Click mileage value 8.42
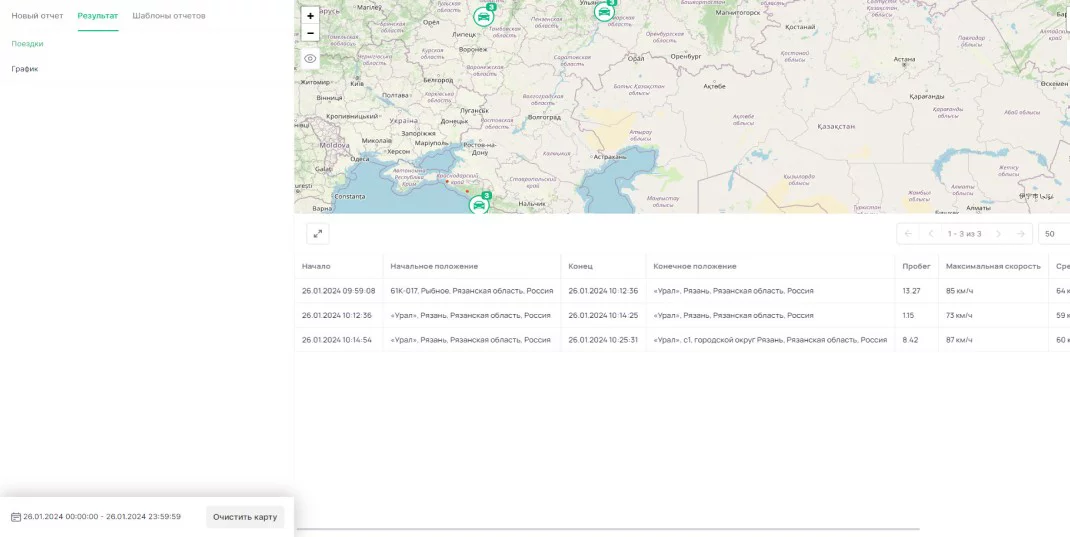The image size is (1070, 537). point(910,340)
